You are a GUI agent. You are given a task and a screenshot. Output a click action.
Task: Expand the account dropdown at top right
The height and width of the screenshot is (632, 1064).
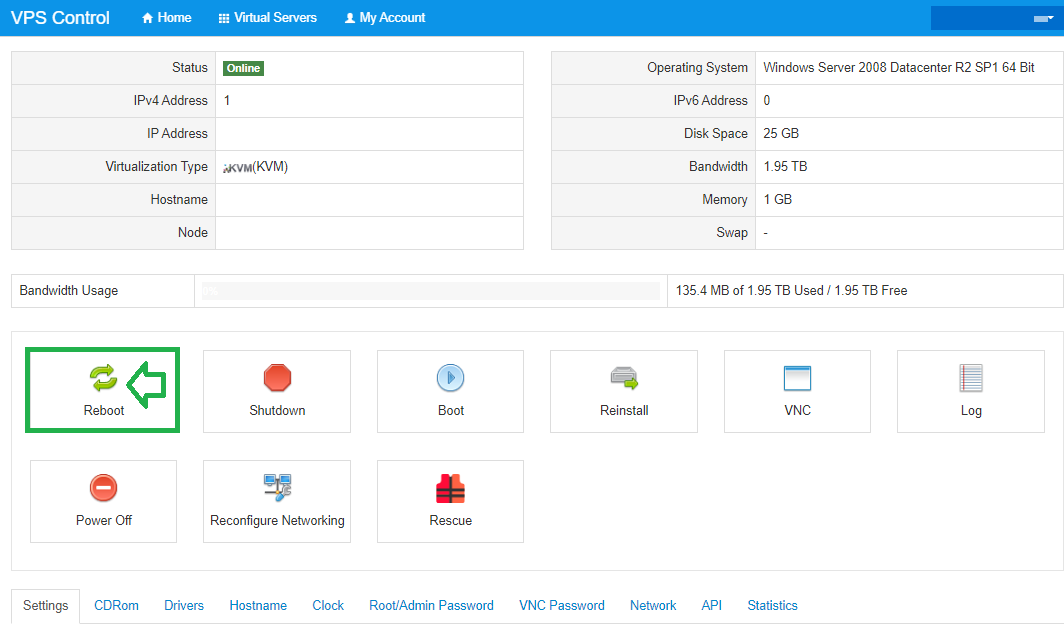click(x=996, y=18)
